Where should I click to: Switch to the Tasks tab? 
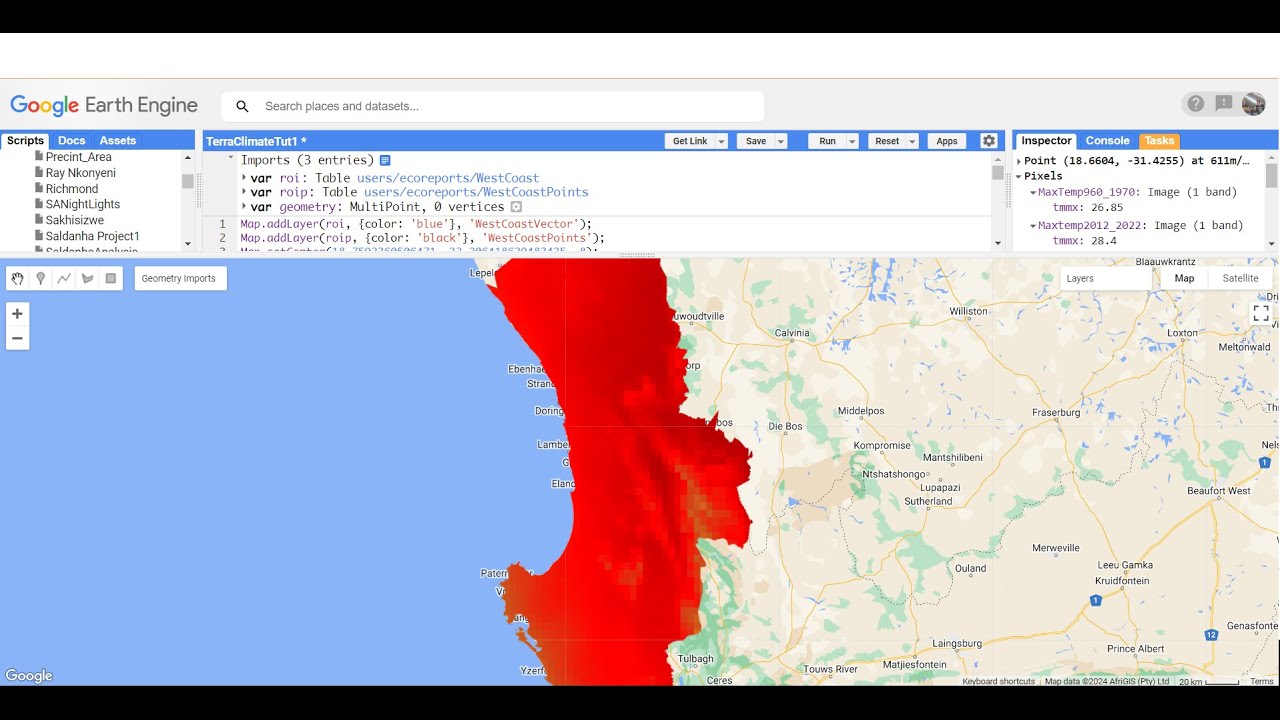[1159, 141]
